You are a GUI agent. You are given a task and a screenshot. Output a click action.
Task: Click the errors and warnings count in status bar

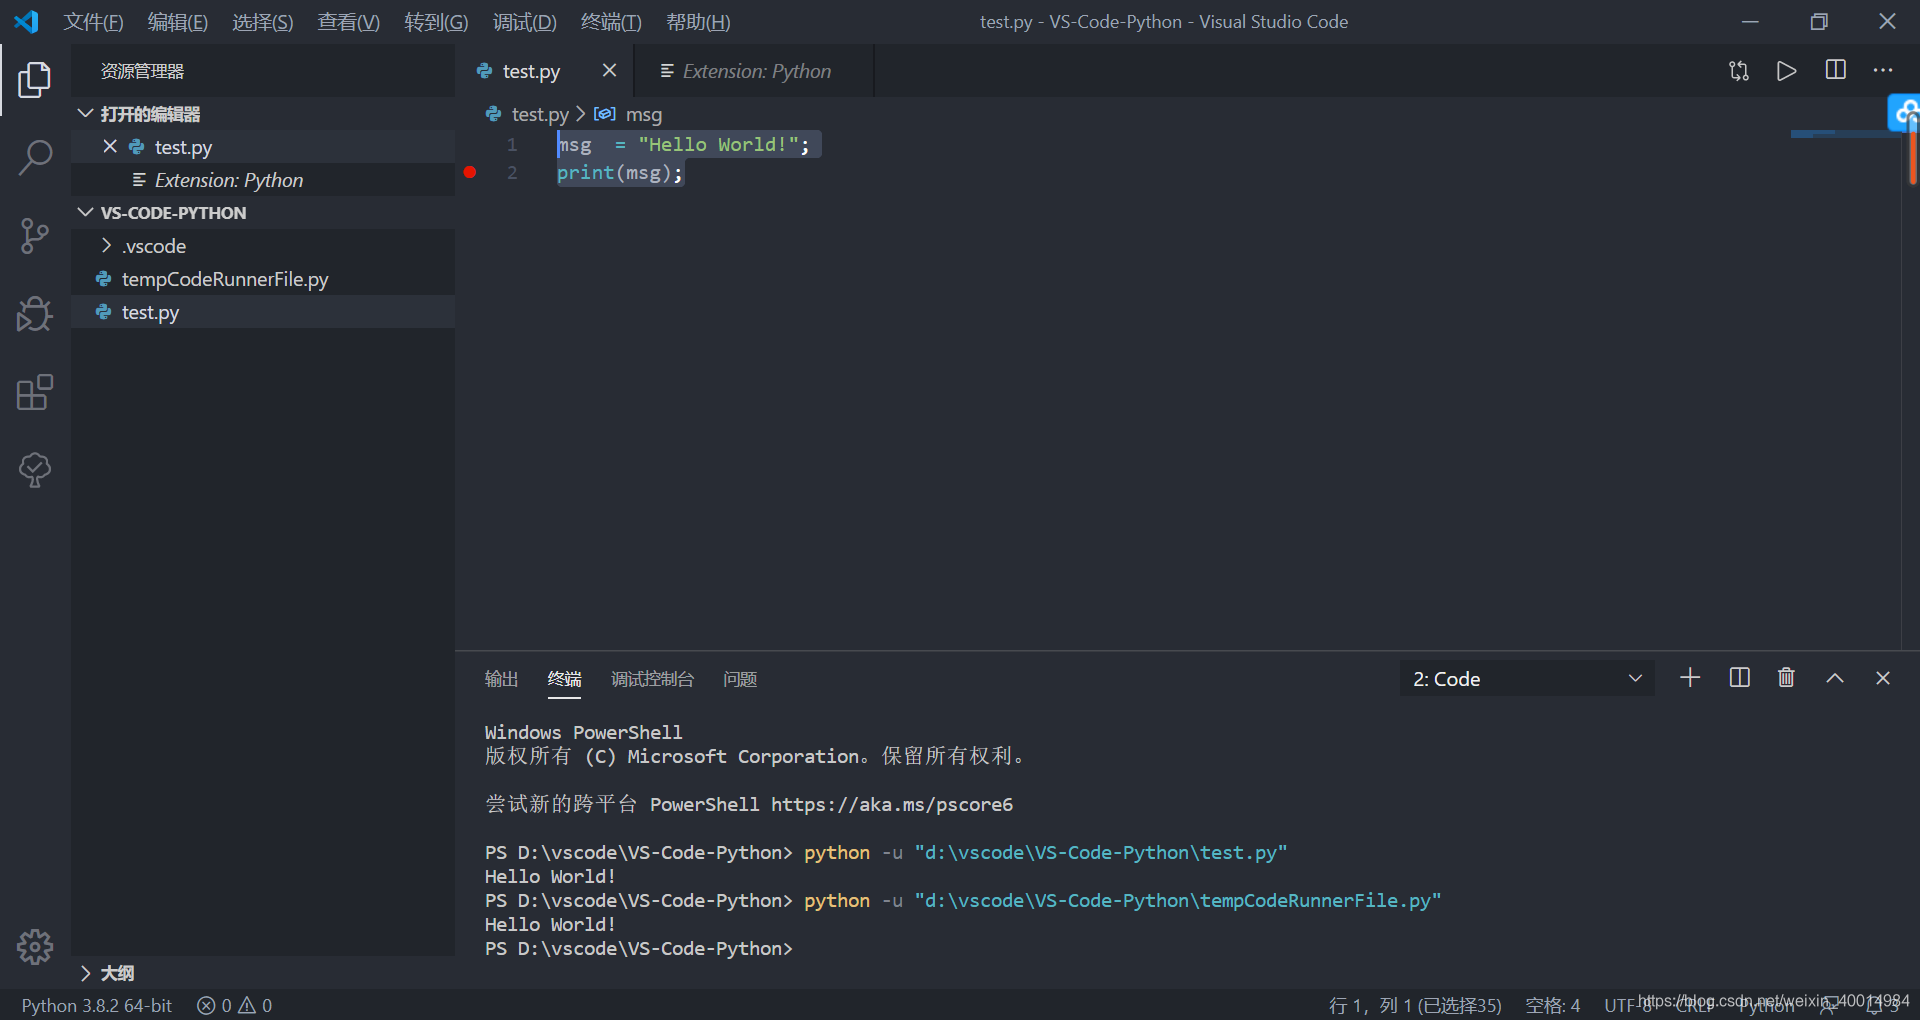click(x=234, y=1005)
